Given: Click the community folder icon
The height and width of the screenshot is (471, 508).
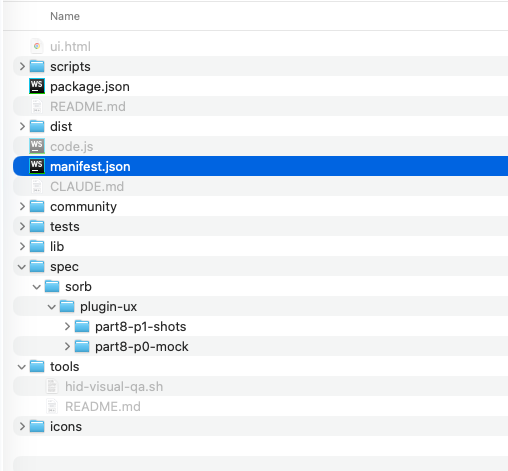Looking at the screenshot, I should 37,206.
